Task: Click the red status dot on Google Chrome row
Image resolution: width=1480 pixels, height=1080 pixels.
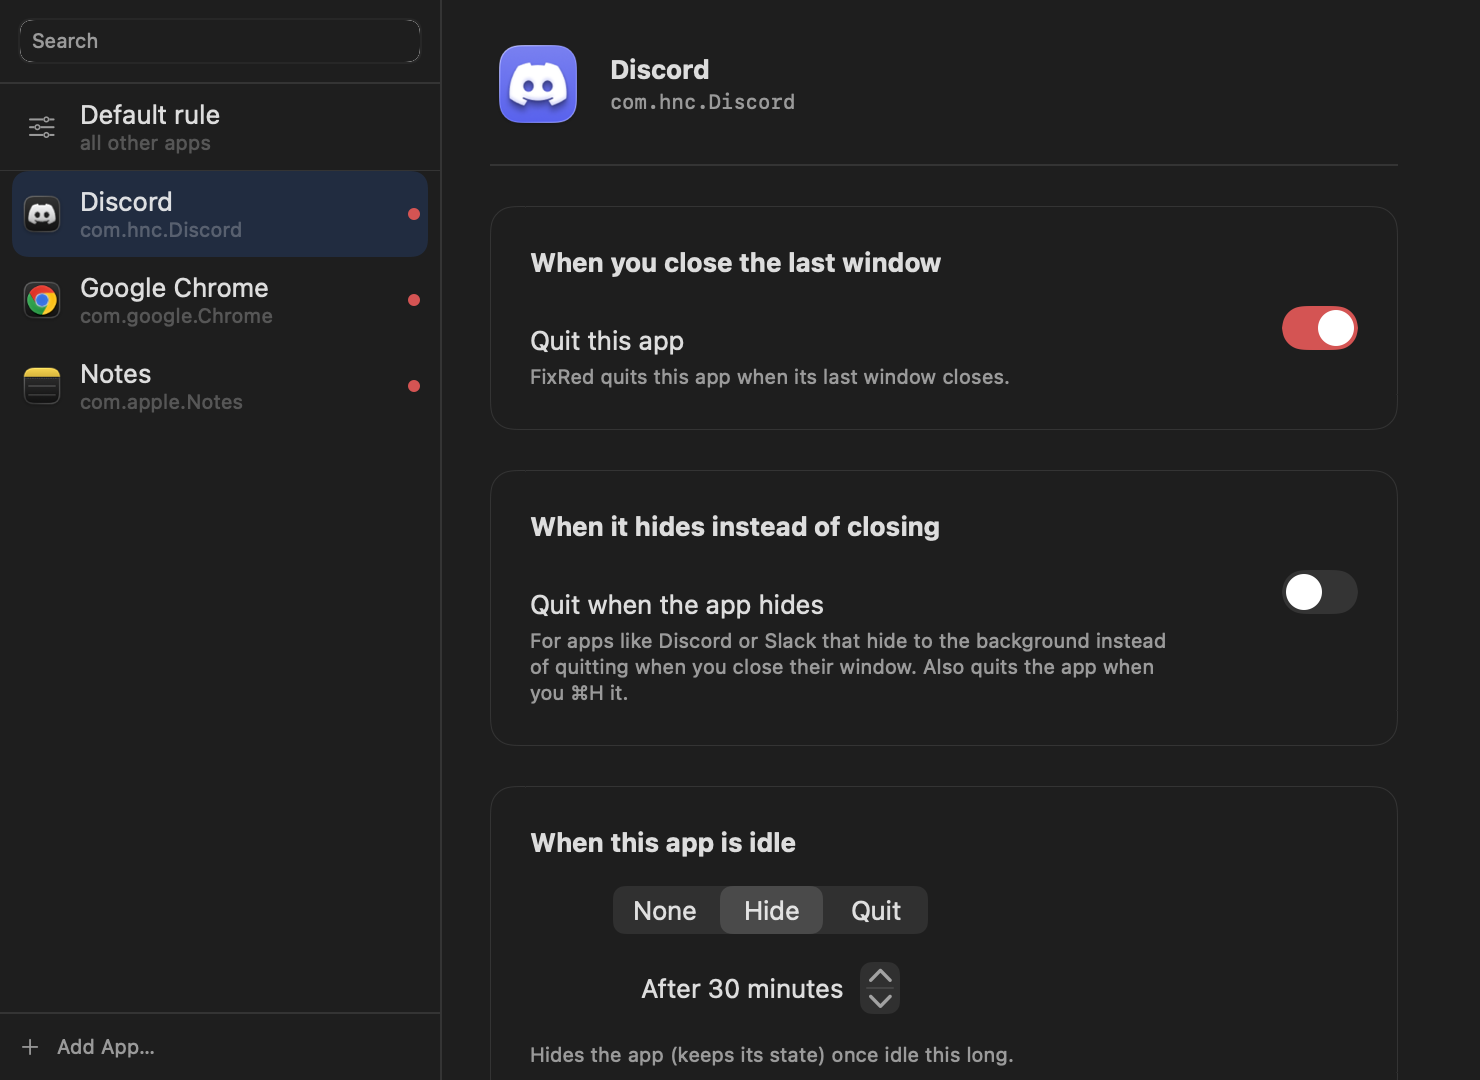Action: tap(414, 300)
